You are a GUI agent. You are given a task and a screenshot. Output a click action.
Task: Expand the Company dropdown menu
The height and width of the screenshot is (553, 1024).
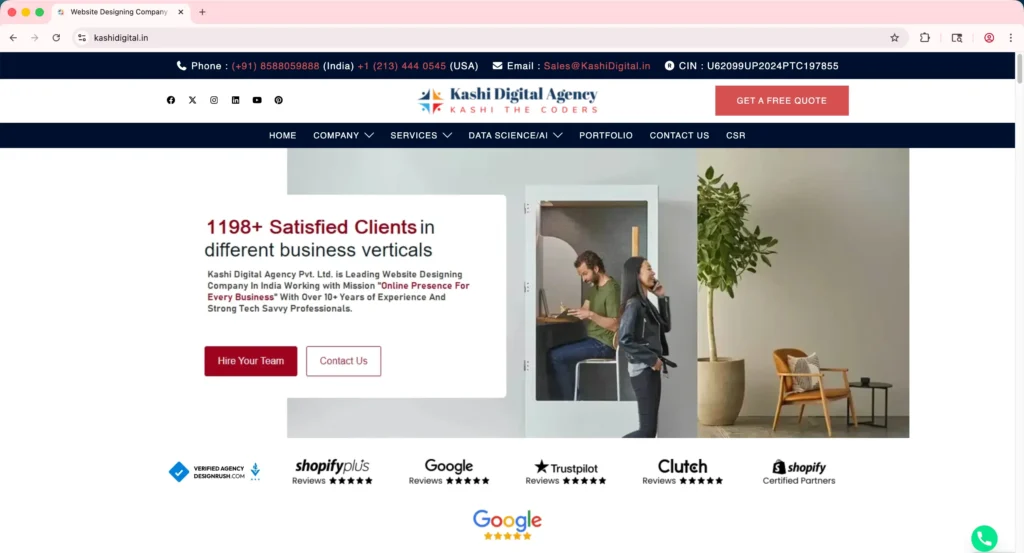click(x=343, y=135)
